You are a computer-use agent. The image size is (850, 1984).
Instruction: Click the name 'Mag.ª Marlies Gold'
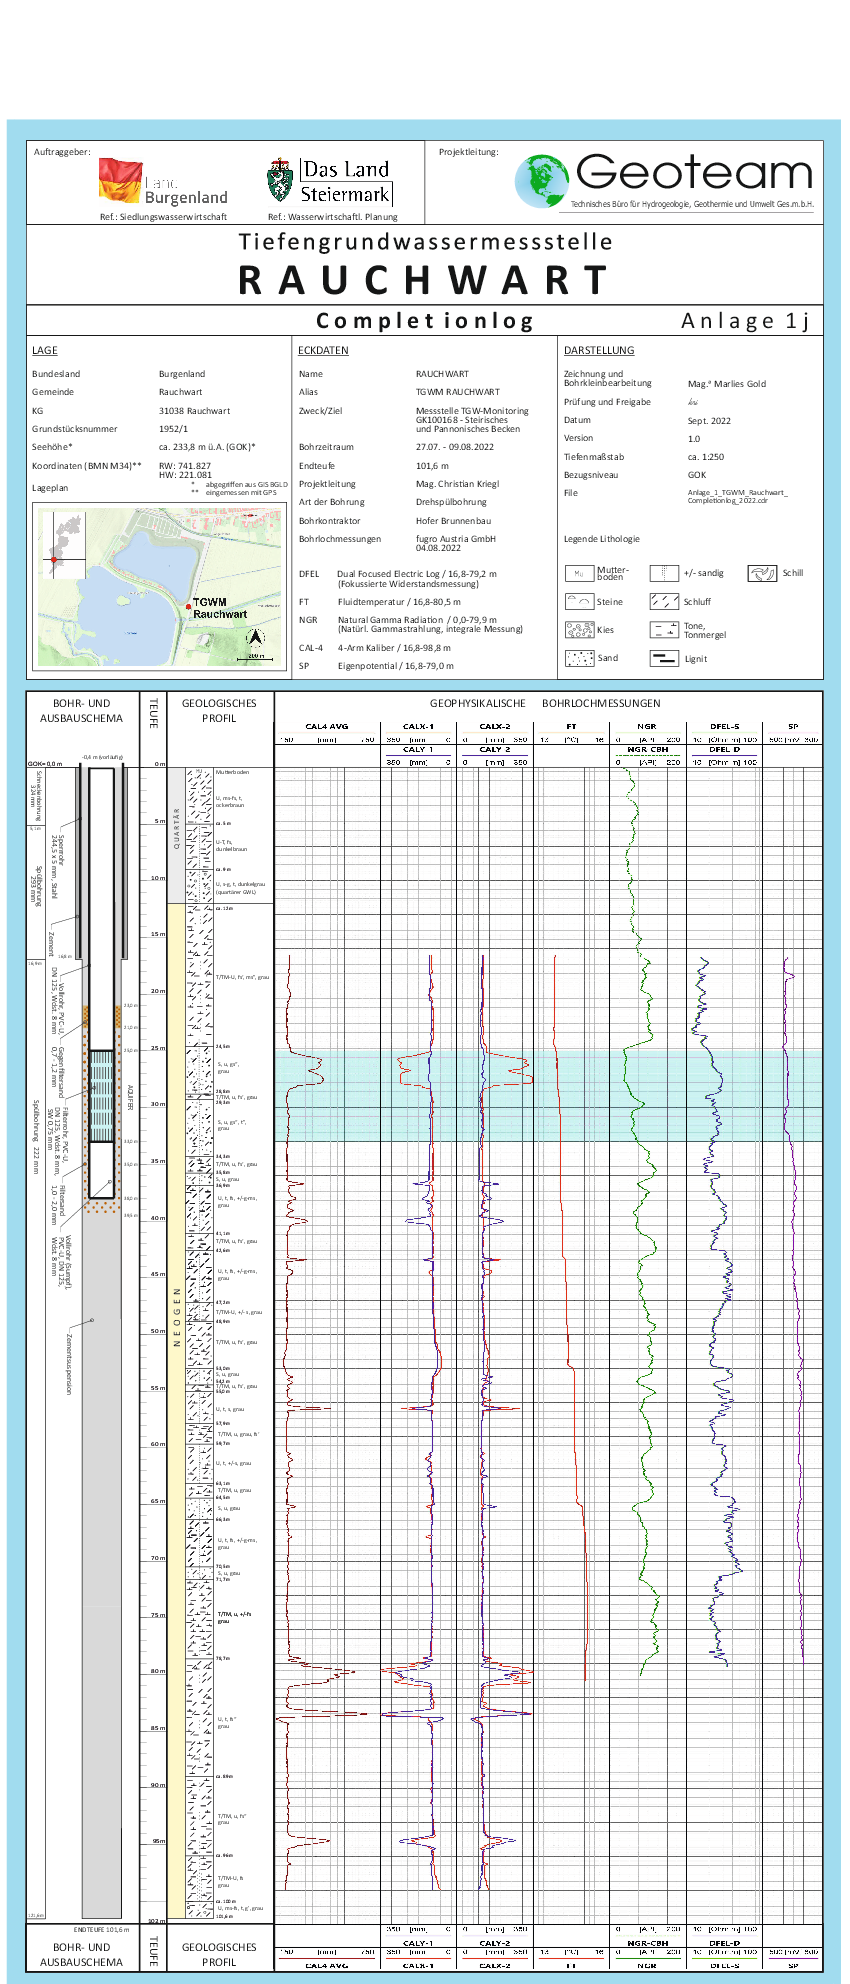pyautogui.click(x=727, y=384)
